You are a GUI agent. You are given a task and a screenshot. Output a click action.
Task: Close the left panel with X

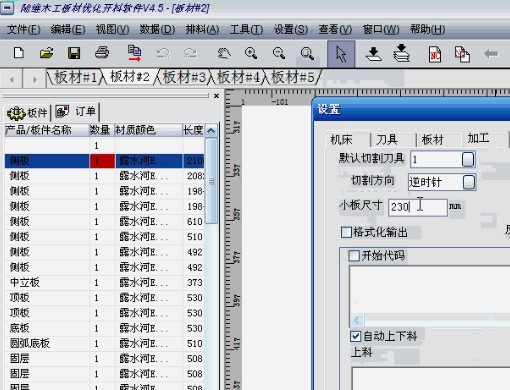pos(216,96)
